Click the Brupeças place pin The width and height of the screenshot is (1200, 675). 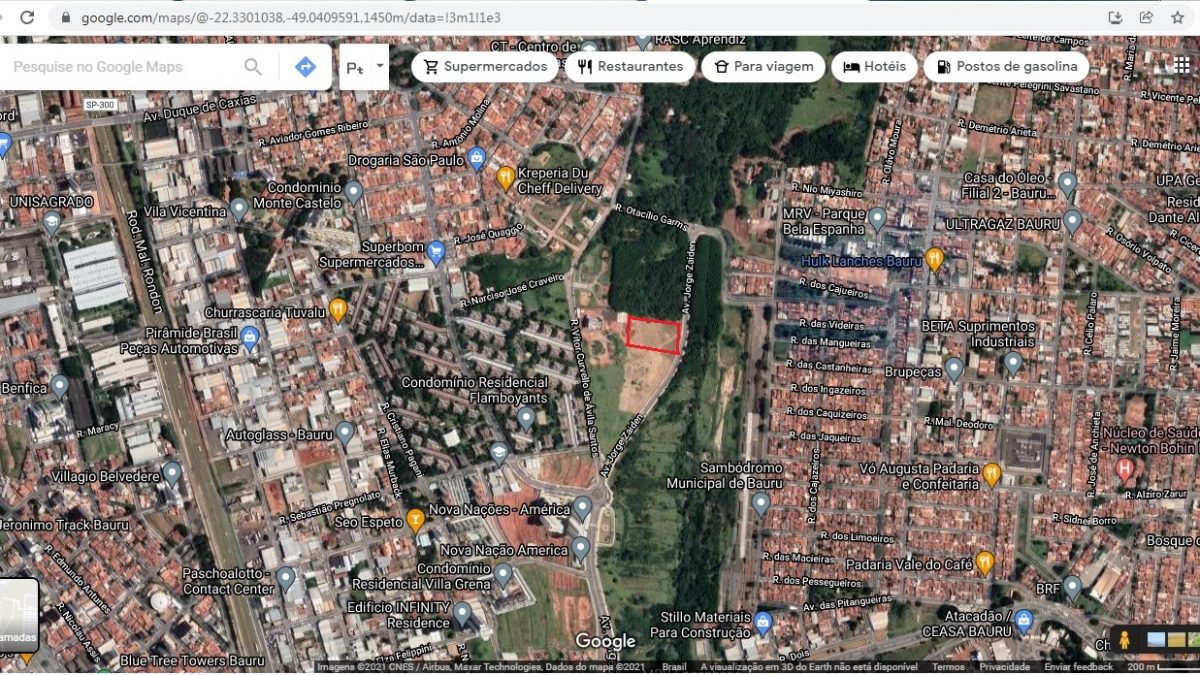tap(954, 370)
